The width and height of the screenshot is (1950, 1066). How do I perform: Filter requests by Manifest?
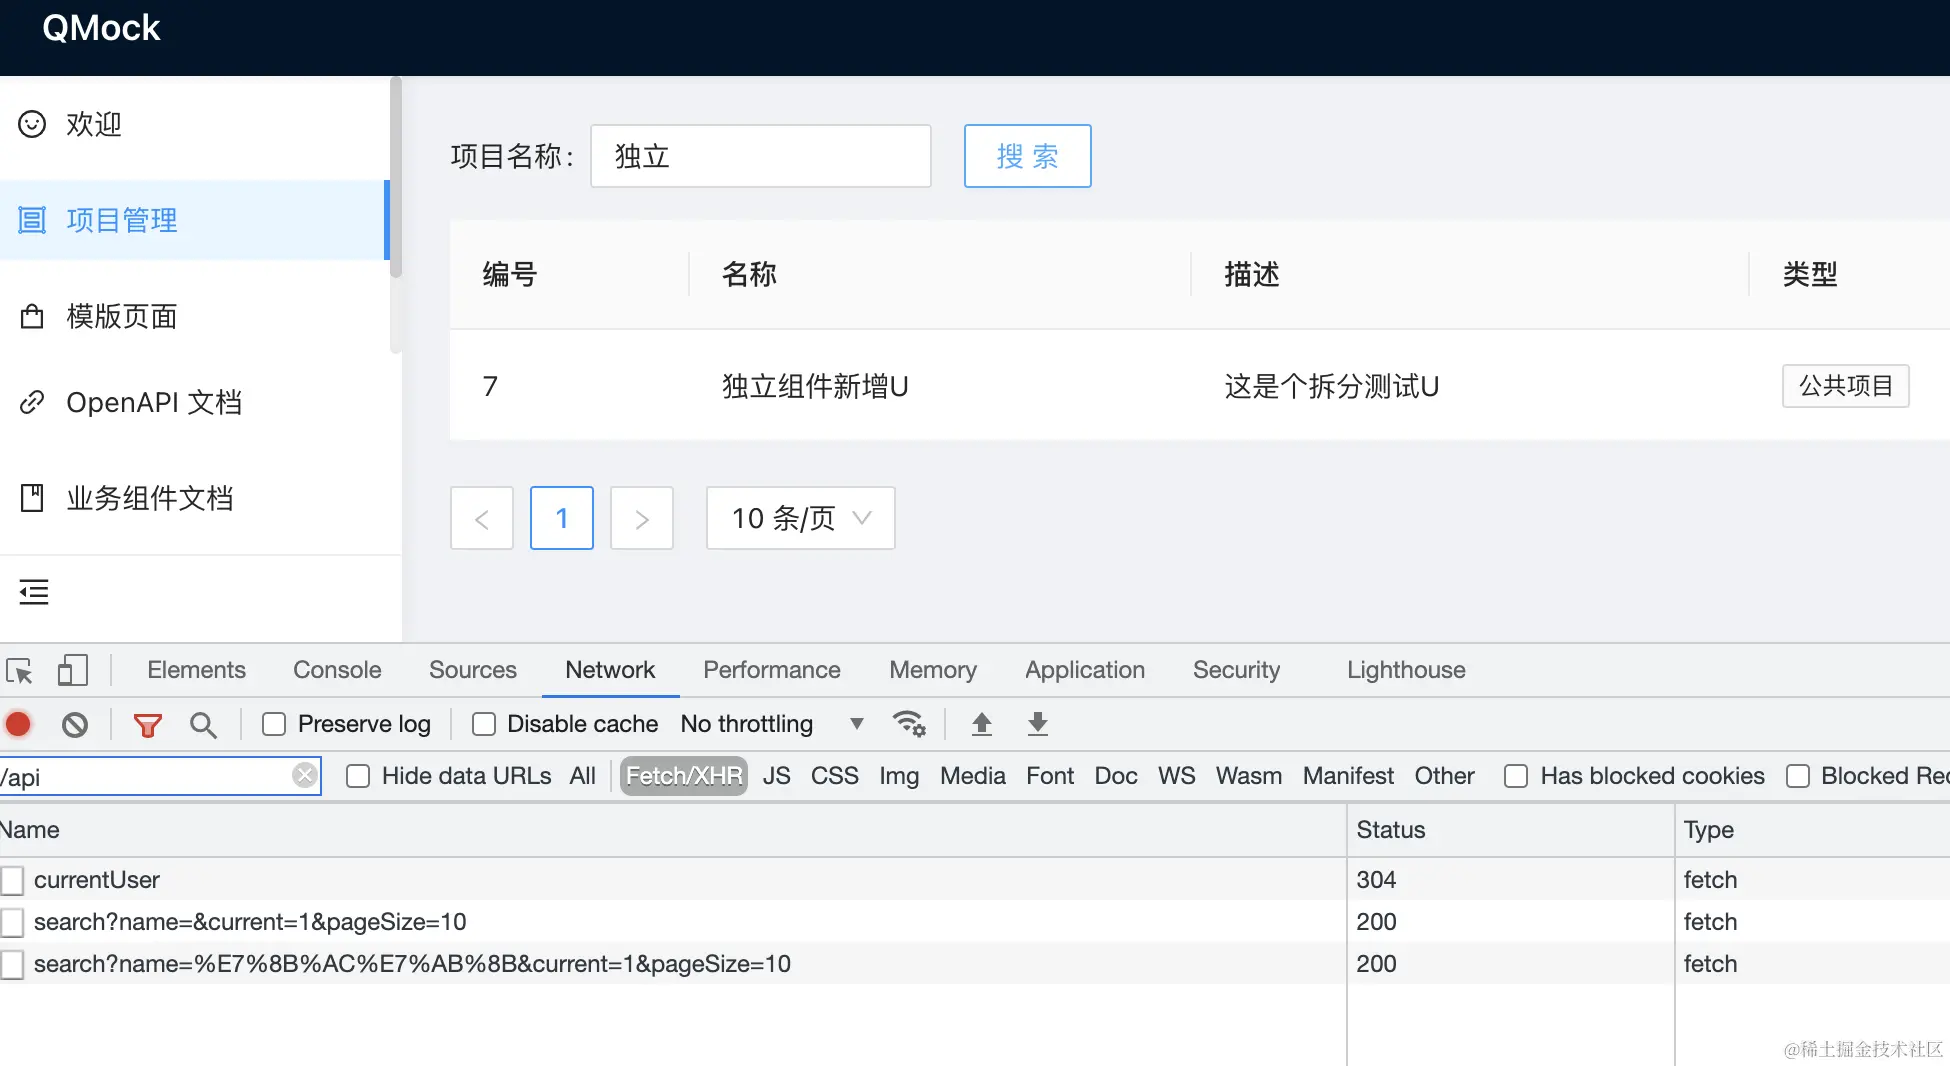(x=1348, y=776)
